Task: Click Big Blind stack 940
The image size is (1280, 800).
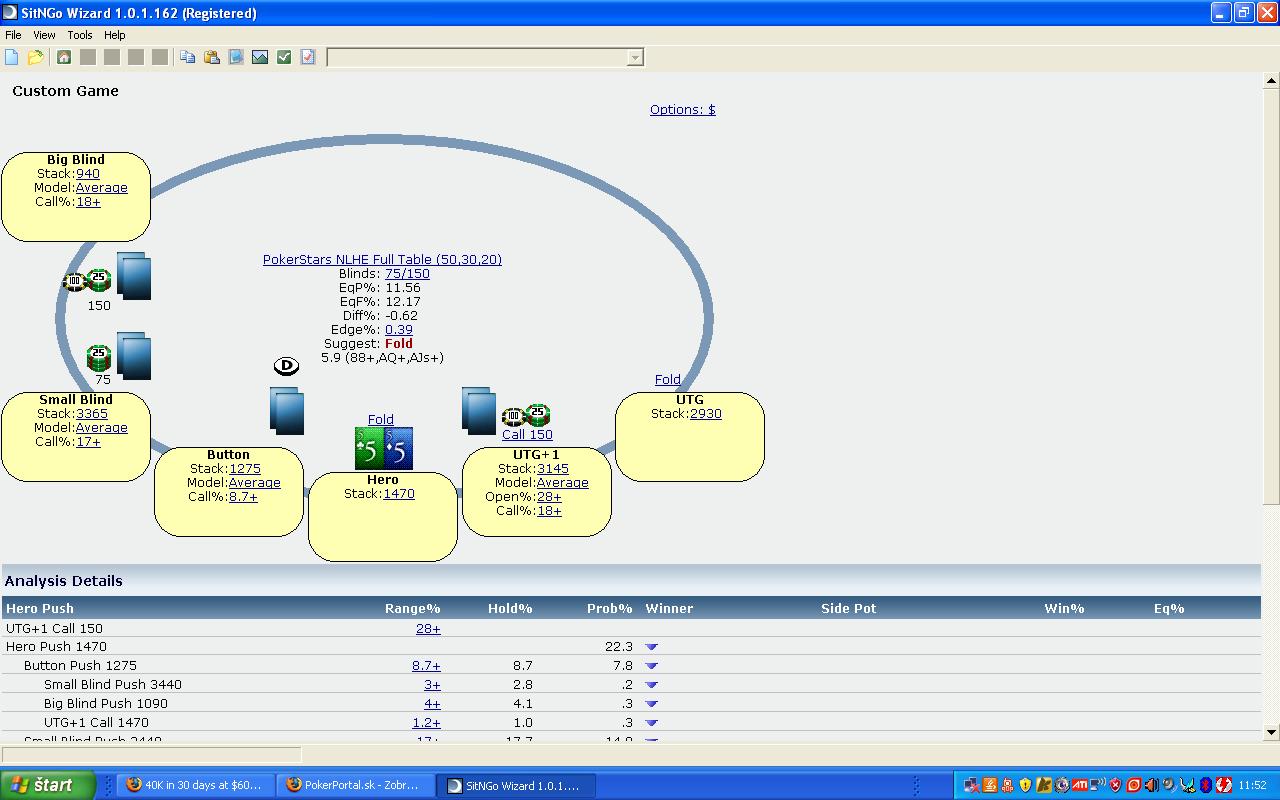Action: (x=88, y=173)
